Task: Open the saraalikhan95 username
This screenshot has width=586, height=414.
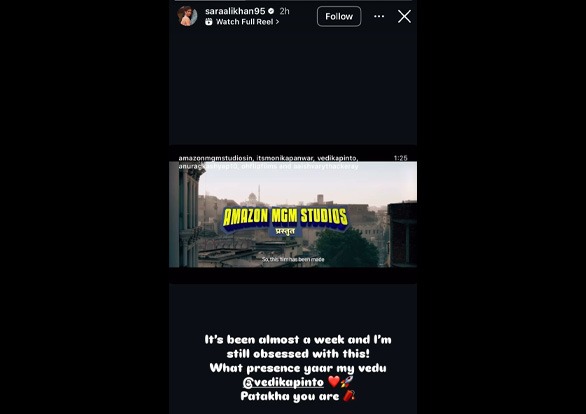Action: click(235, 11)
